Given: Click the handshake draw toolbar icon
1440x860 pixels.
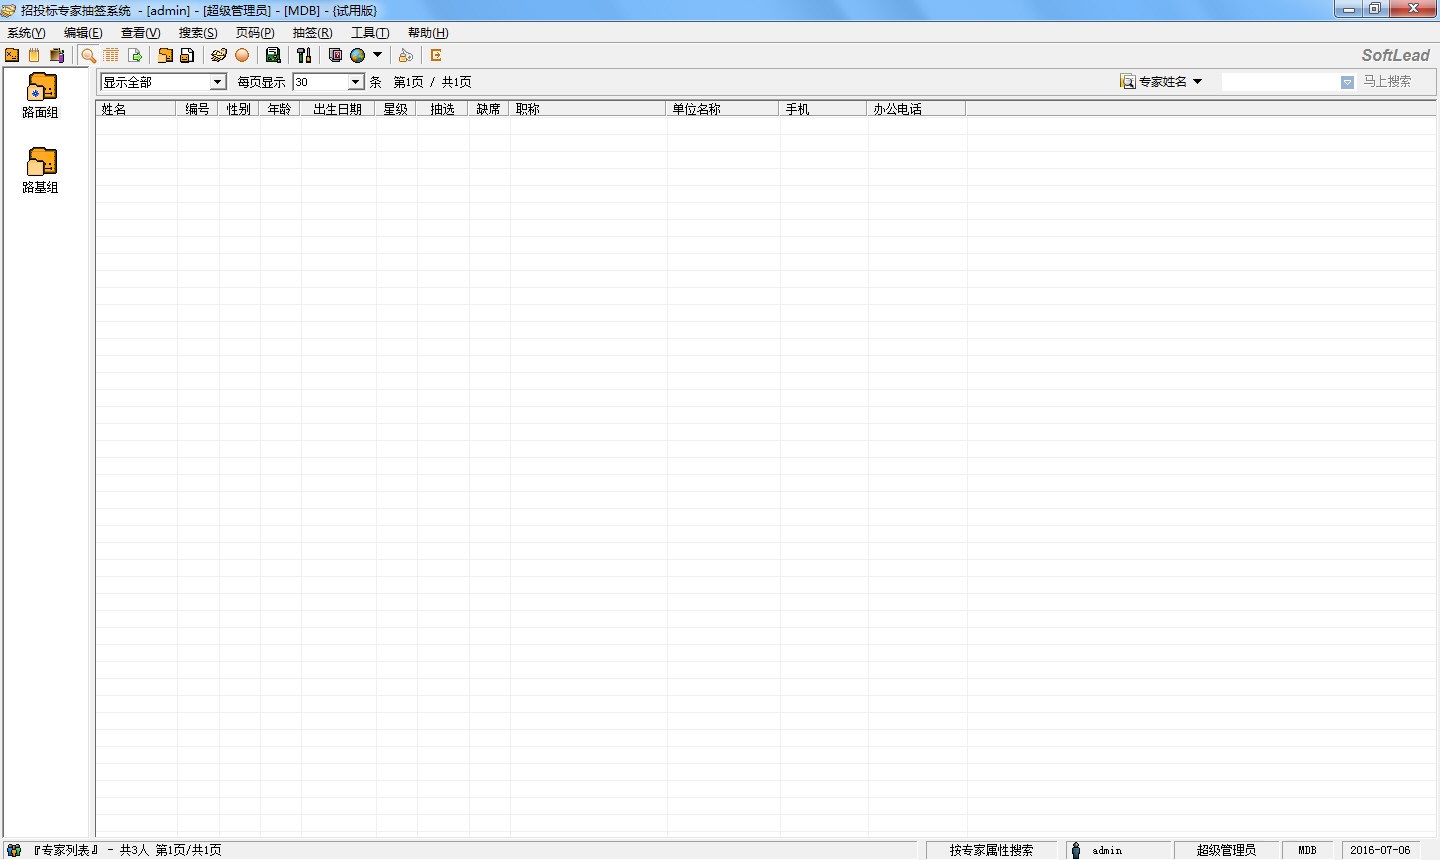Looking at the screenshot, I should click(x=219, y=56).
